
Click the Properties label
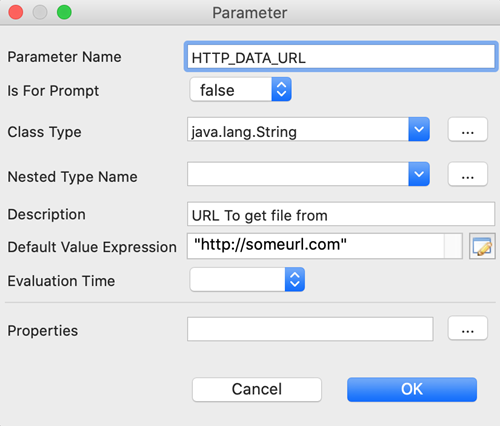(43, 331)
